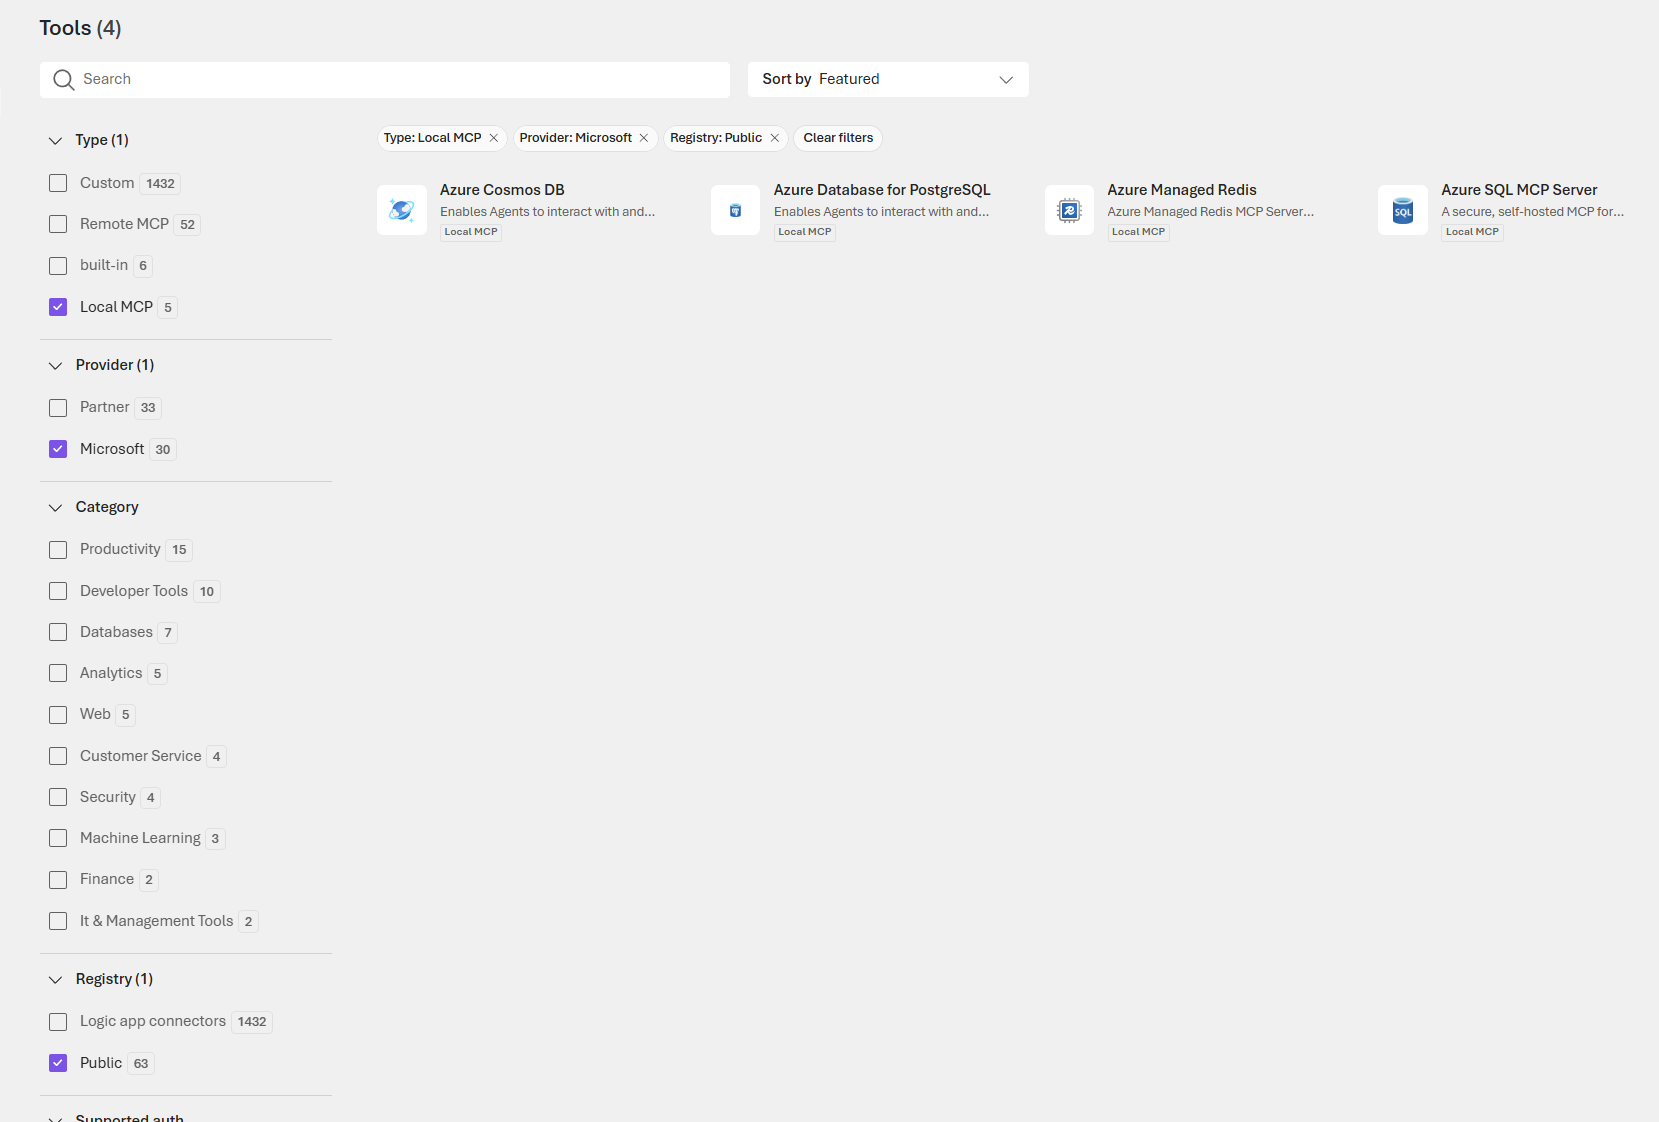Click the Azure Database for PostgreSQL icon
Screen dimensions: 1659x1122
pos(735,210)
